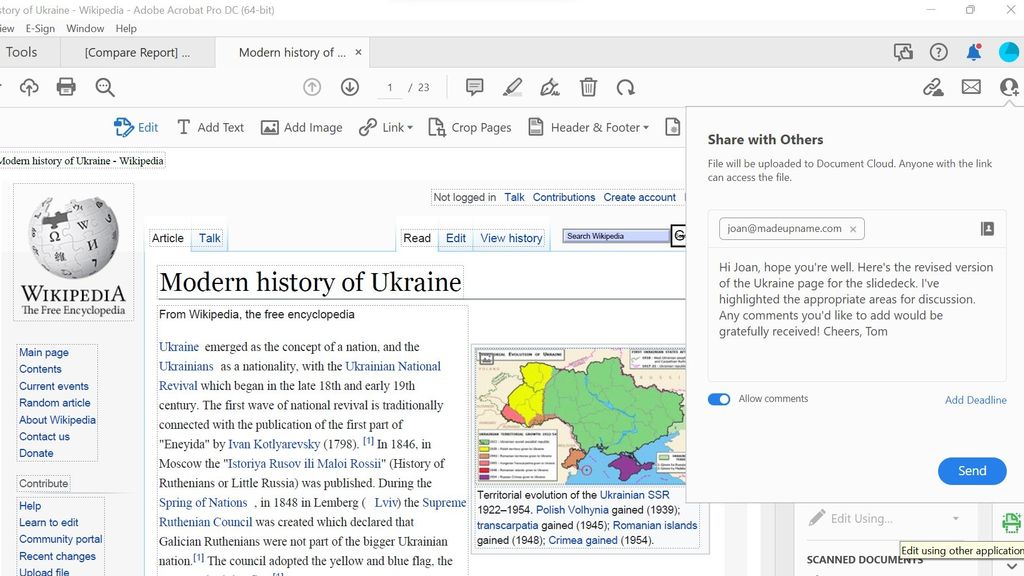Click the page number input field
Image resolution: width=1024 pixels, height=576 pixels.
point(390,87)
